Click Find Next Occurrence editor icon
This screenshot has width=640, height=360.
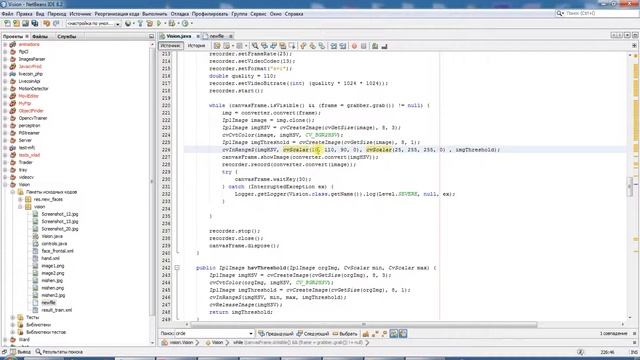point(273,46)
